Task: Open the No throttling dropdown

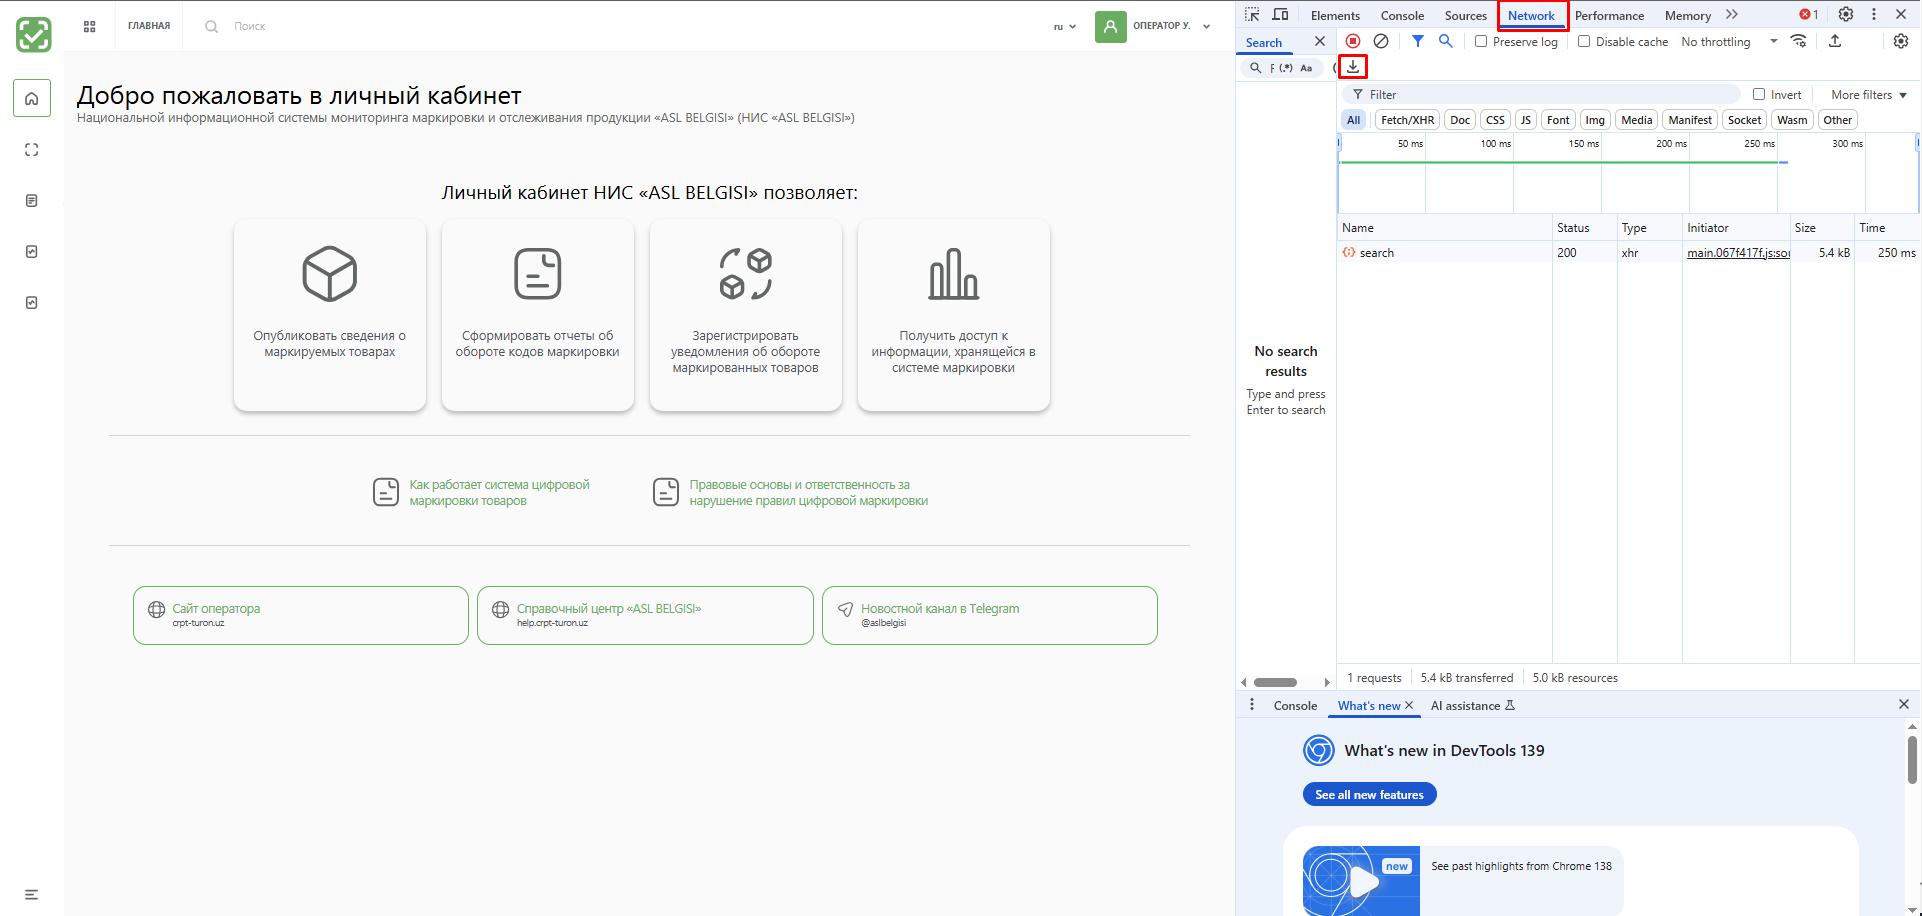Action: (x=1729, y=42)
